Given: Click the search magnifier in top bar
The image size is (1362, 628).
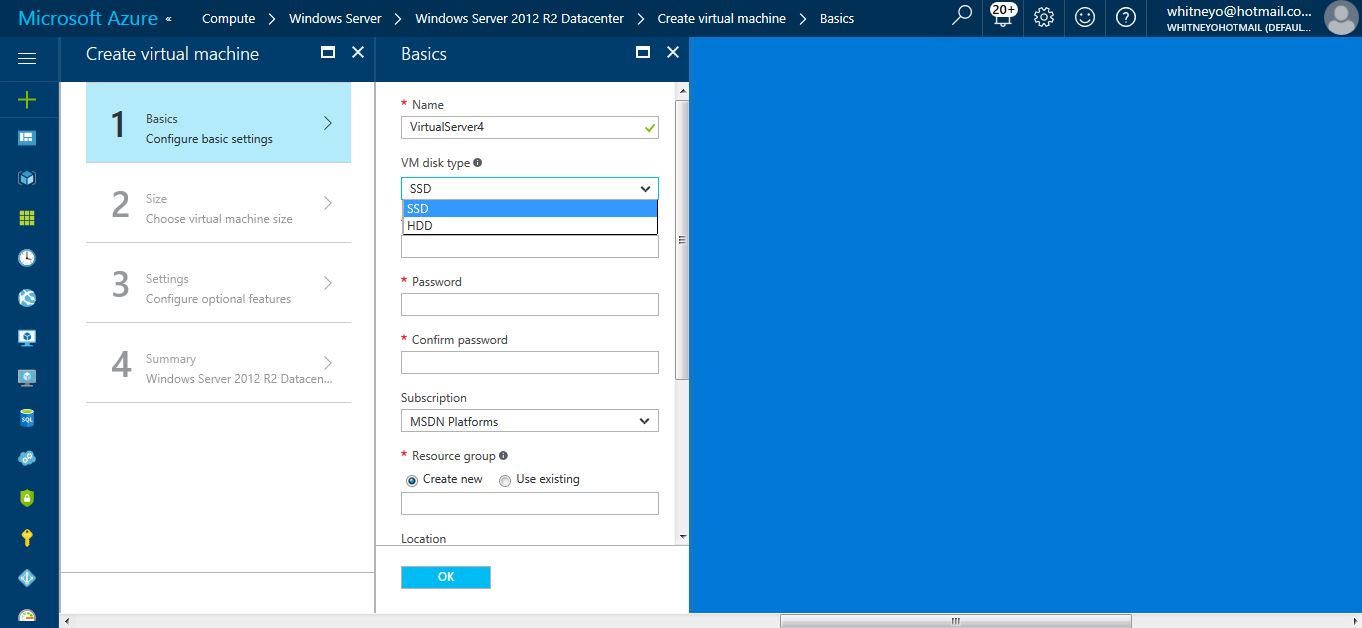Looking at the screenshot, I should point(962,17).
